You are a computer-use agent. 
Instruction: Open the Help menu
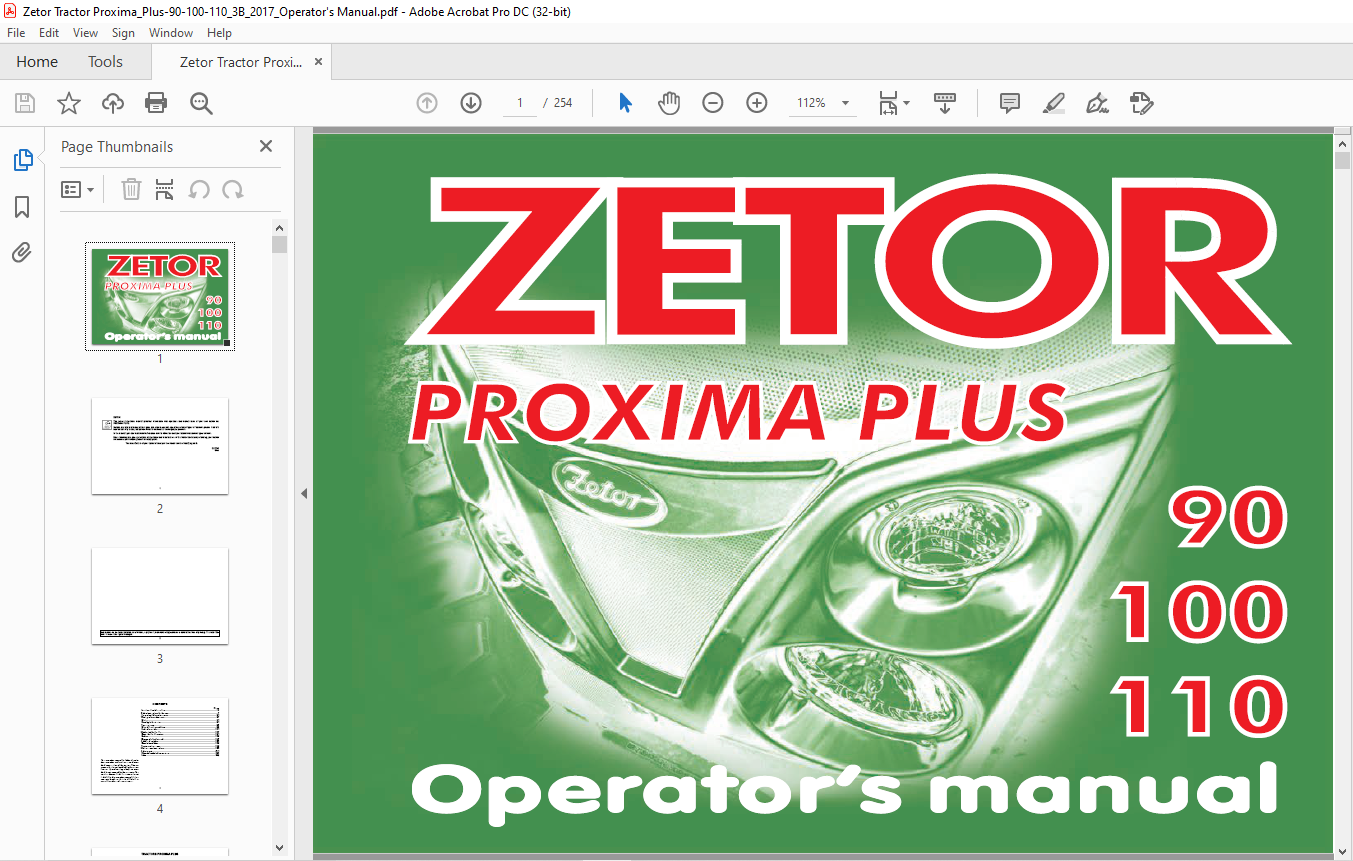(219, 33)
